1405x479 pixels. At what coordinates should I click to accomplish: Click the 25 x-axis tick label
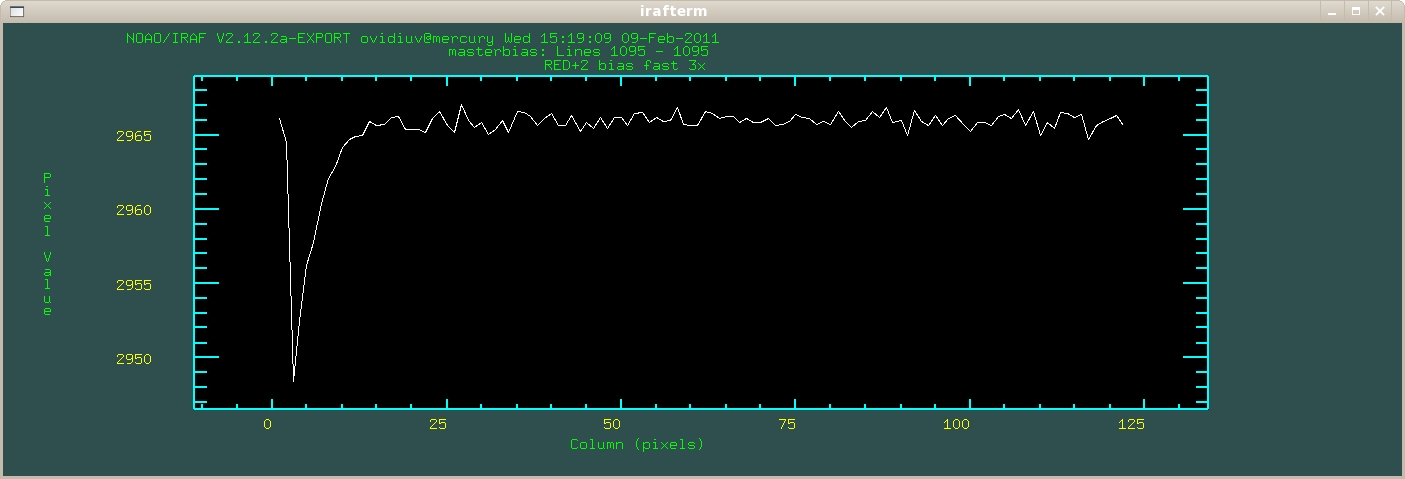437,425
